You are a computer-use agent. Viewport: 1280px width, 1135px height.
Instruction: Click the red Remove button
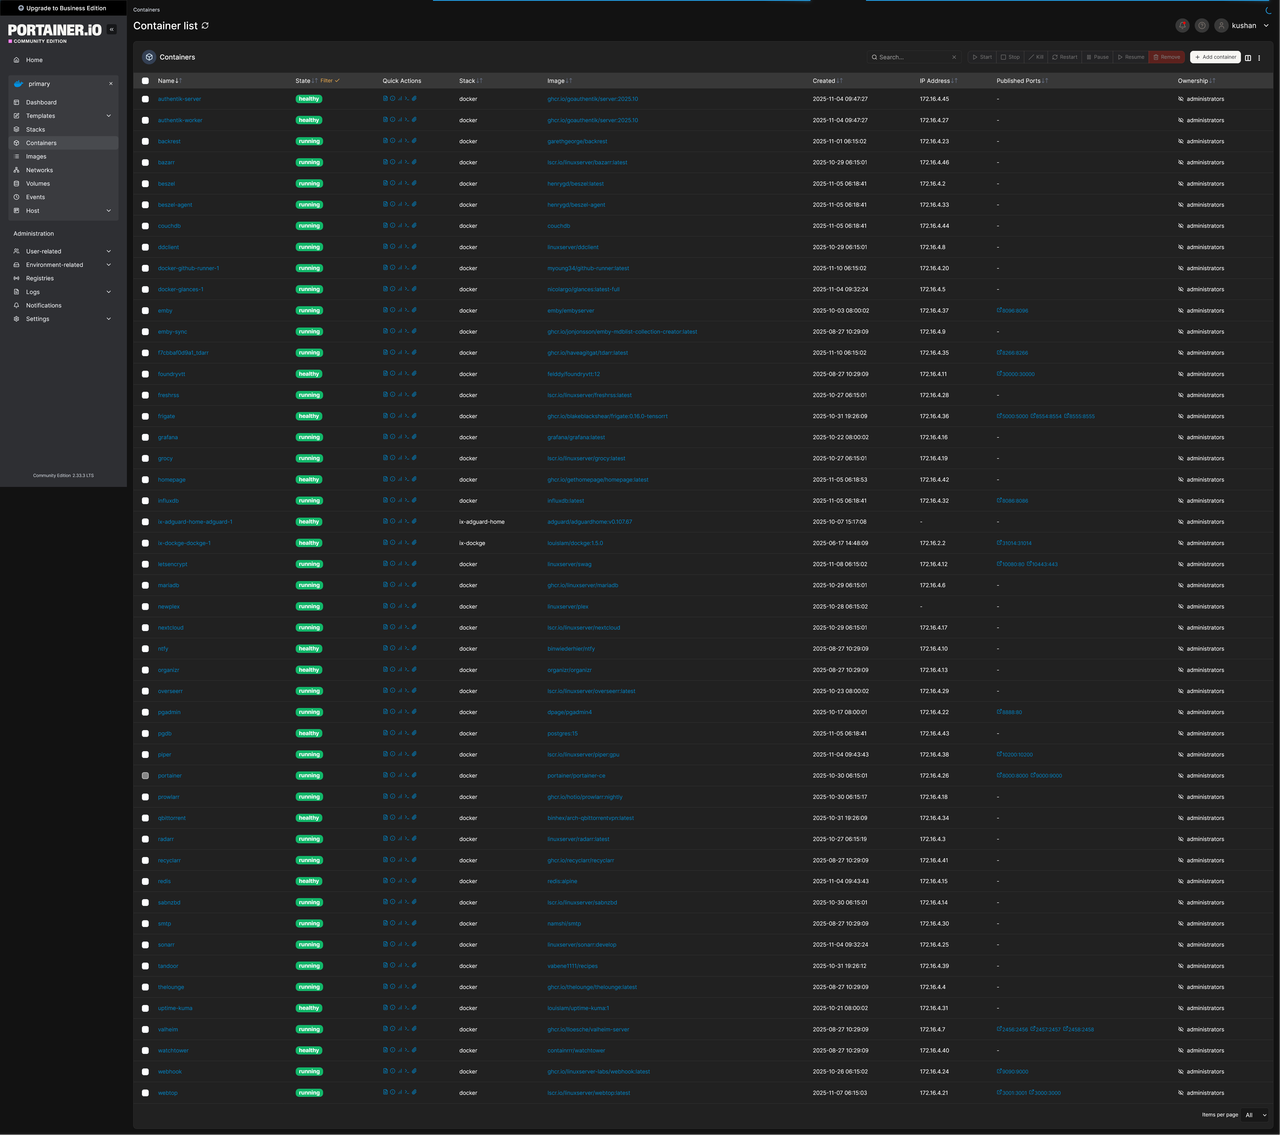click(x=1167, y=57)
